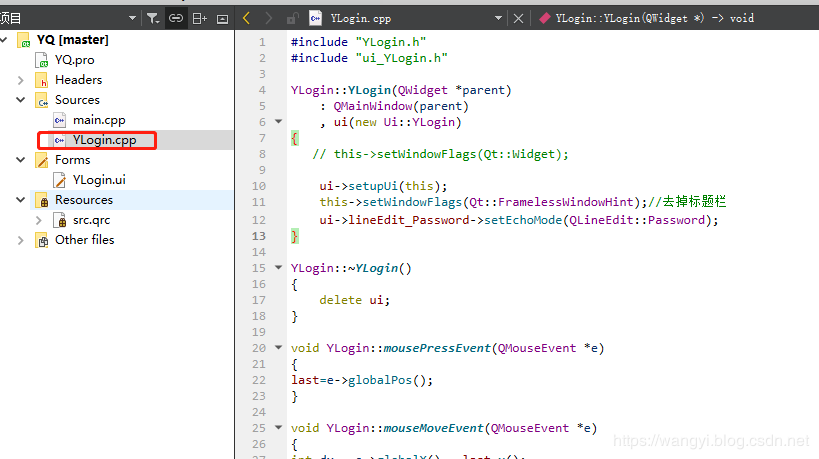Click the YQ.pro file icon
The width and height of the screenshot is (819, 459).
click(42, 60)
